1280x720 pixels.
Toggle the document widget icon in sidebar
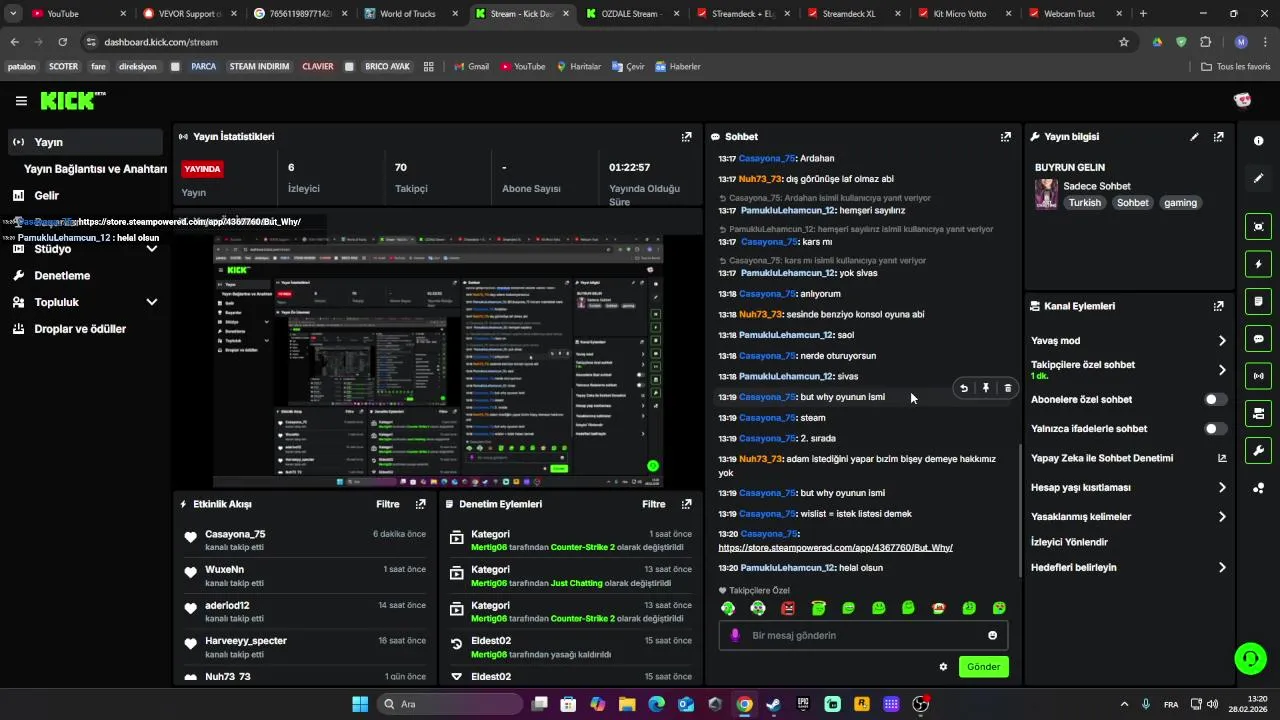click(1258, 301)
